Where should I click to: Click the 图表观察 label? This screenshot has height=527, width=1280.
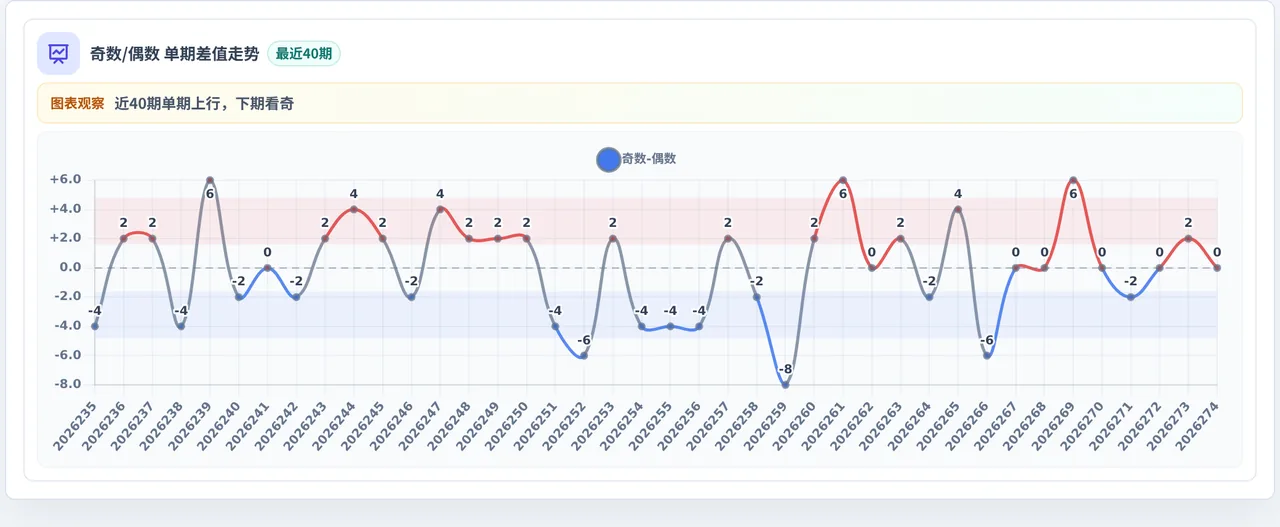click(77, 103)
